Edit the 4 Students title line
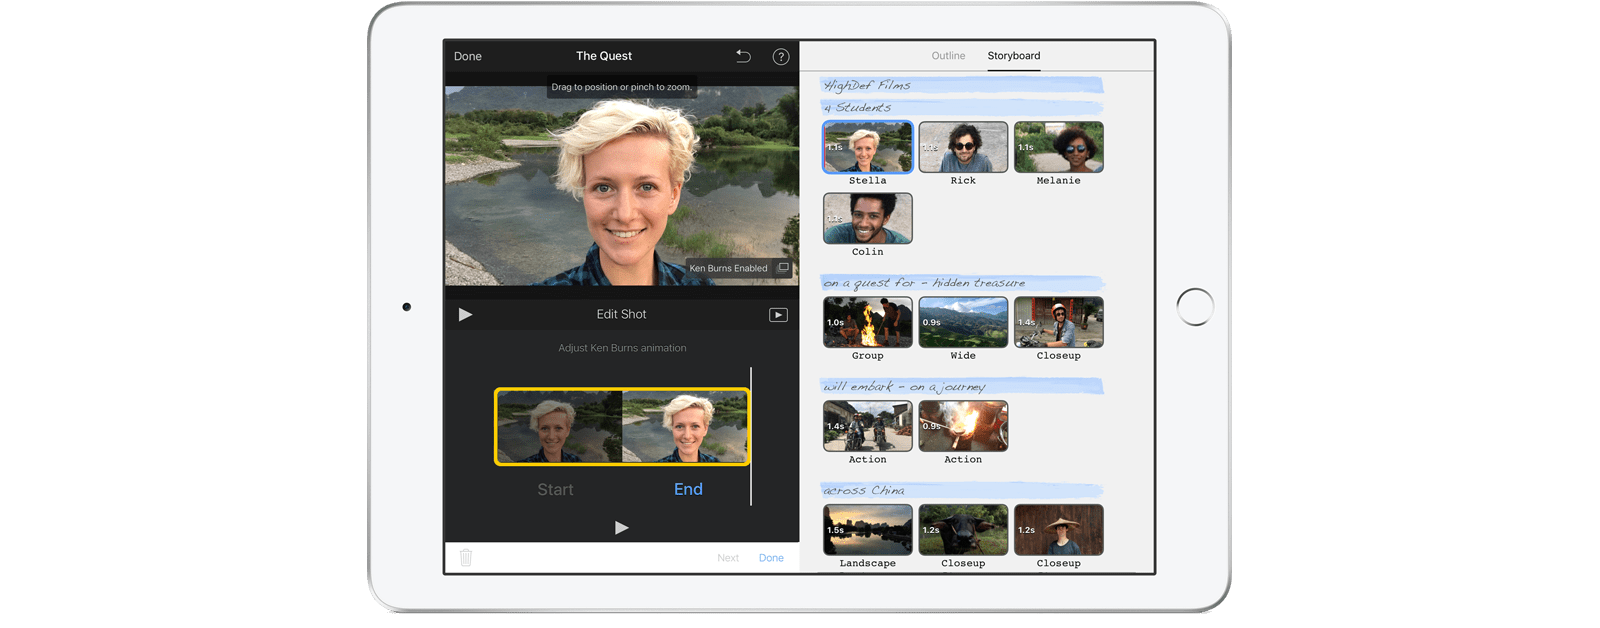Screen dimensions: 1600x628 click(962, 108)
